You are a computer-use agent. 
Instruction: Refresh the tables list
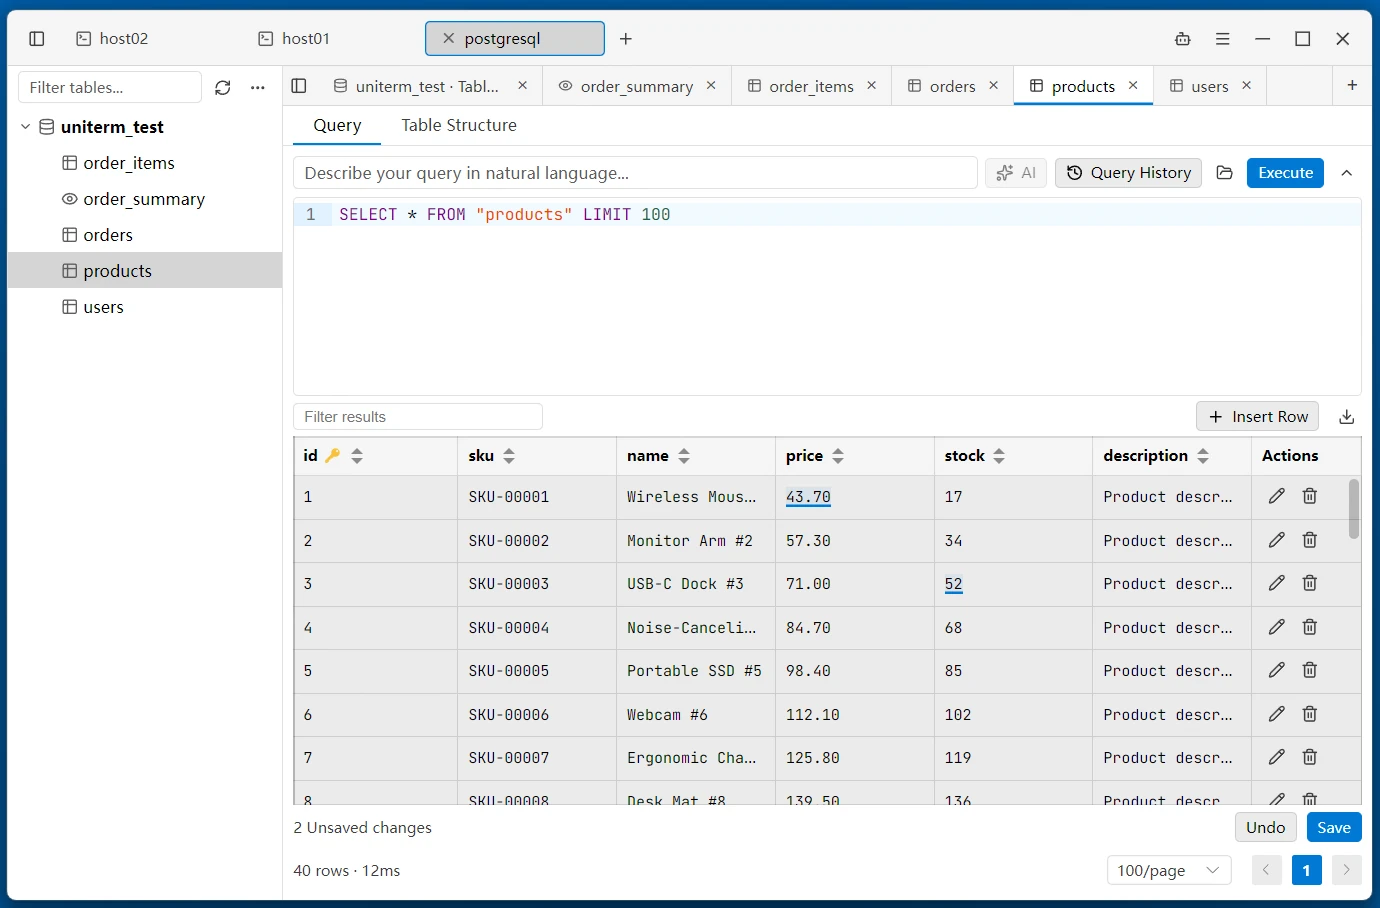tap(223, 88)
